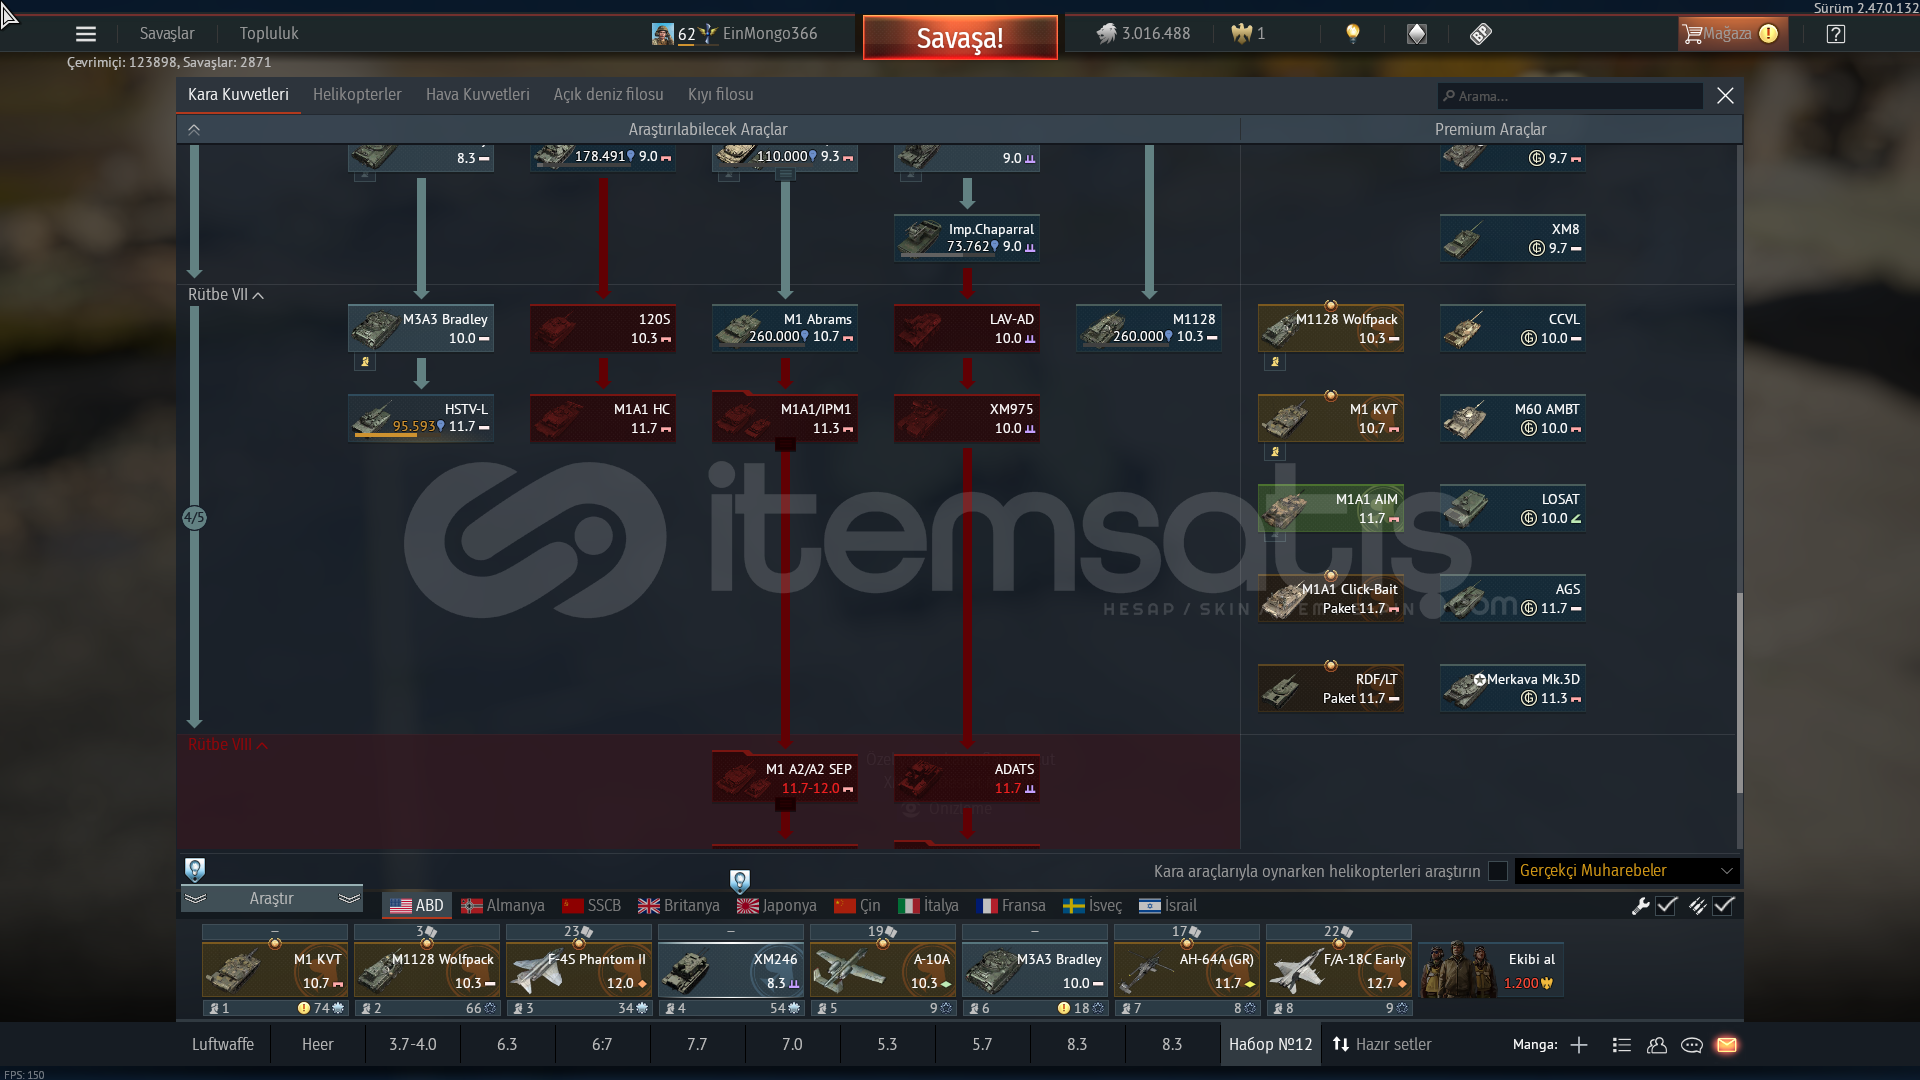Select the Almanya nation tab

(x=503, y=906)
